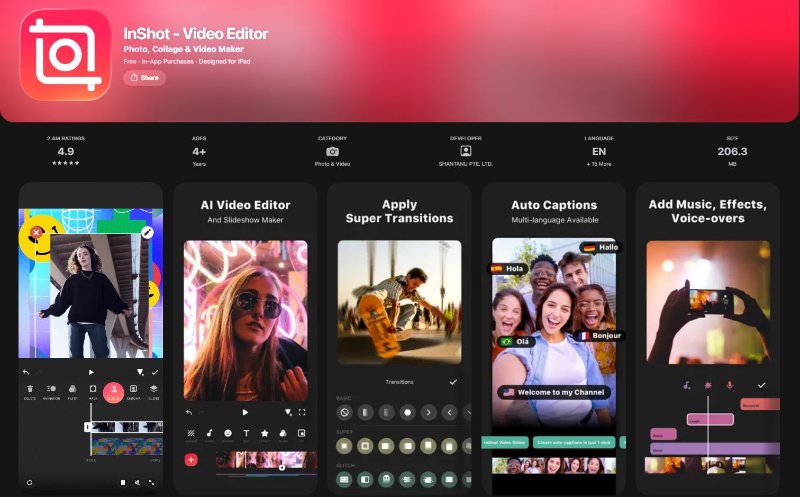Click the star effects tool in AI Video Editor screenshot
The height and width of the screenshot is (497, 800).
[265, 433]
